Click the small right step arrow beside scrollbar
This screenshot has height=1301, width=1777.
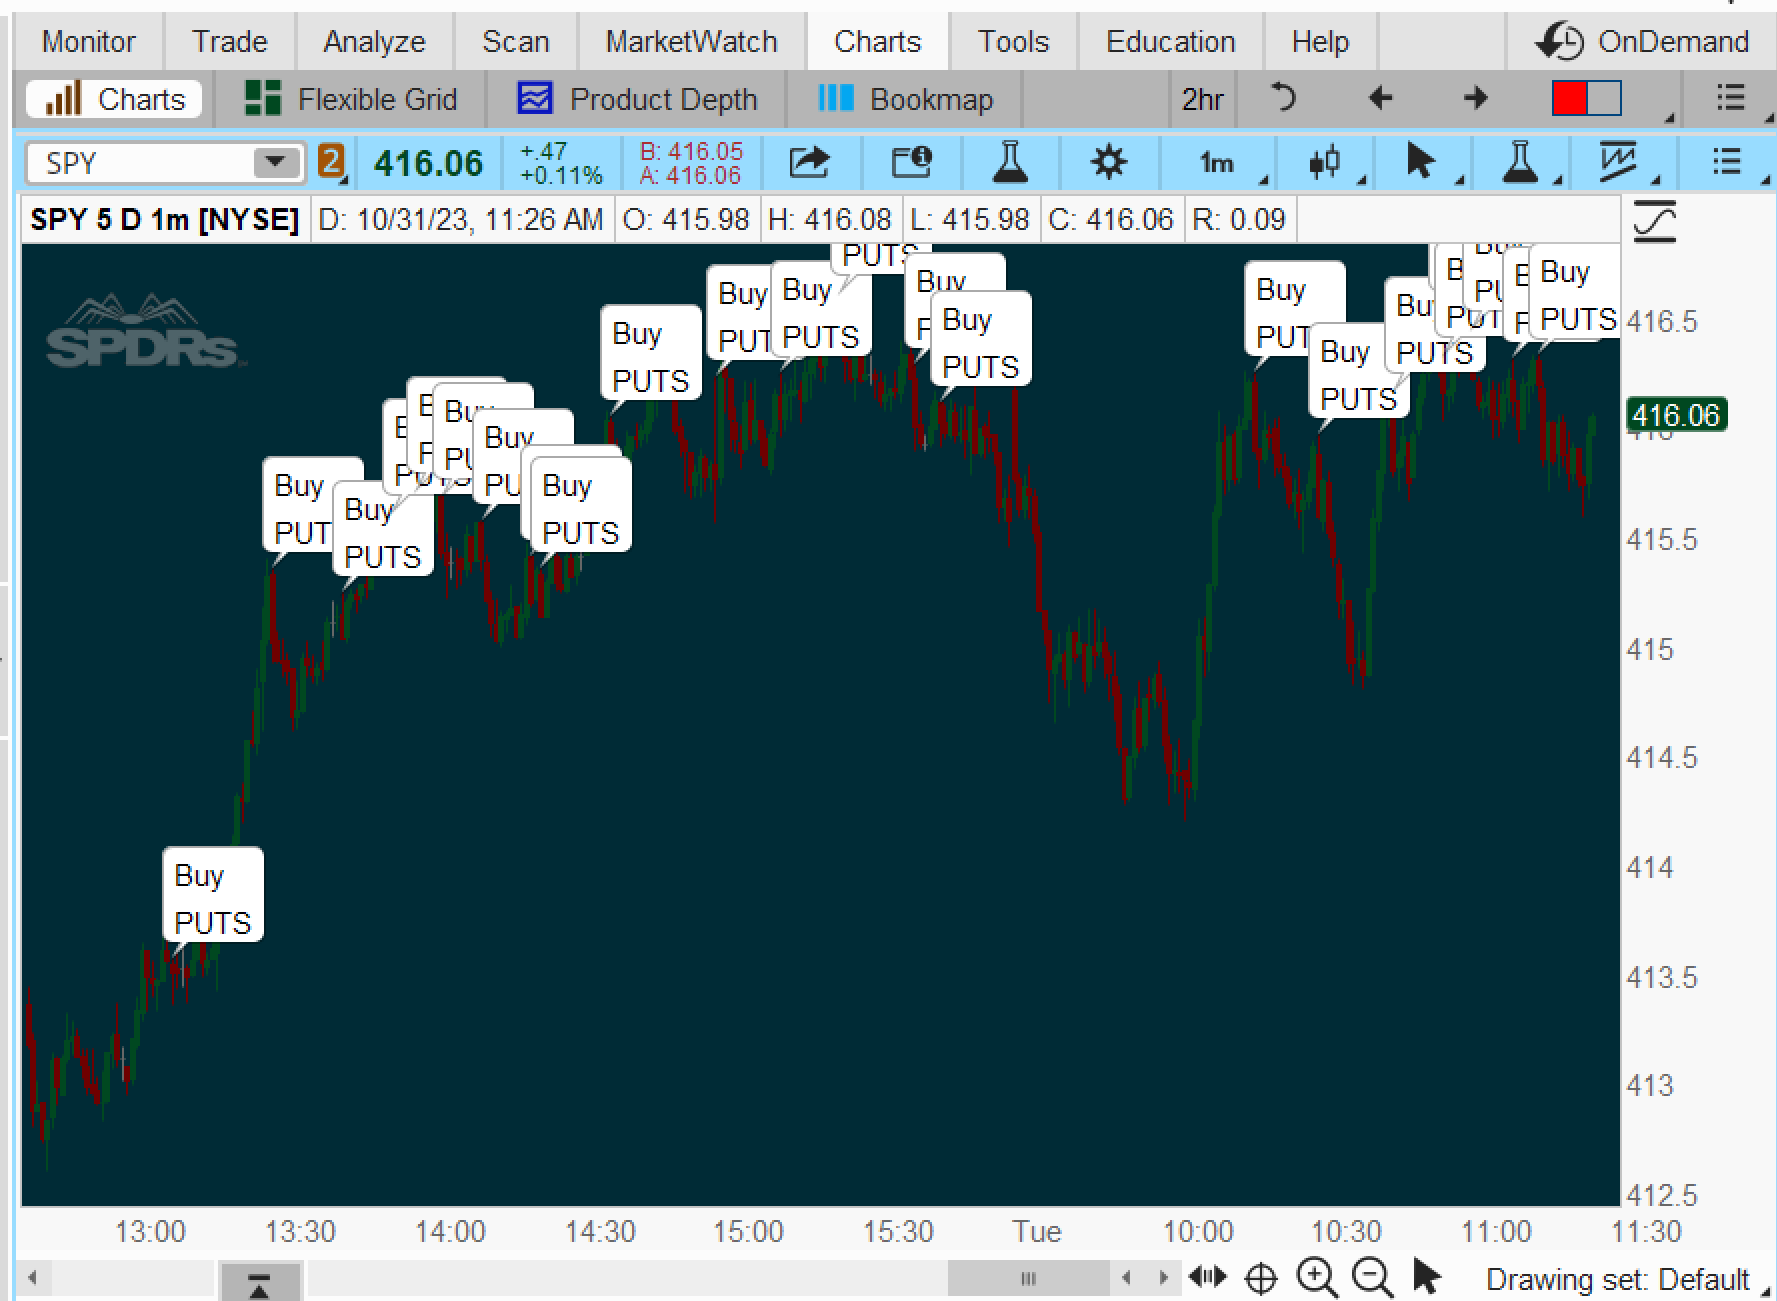coord(1162,1277)
